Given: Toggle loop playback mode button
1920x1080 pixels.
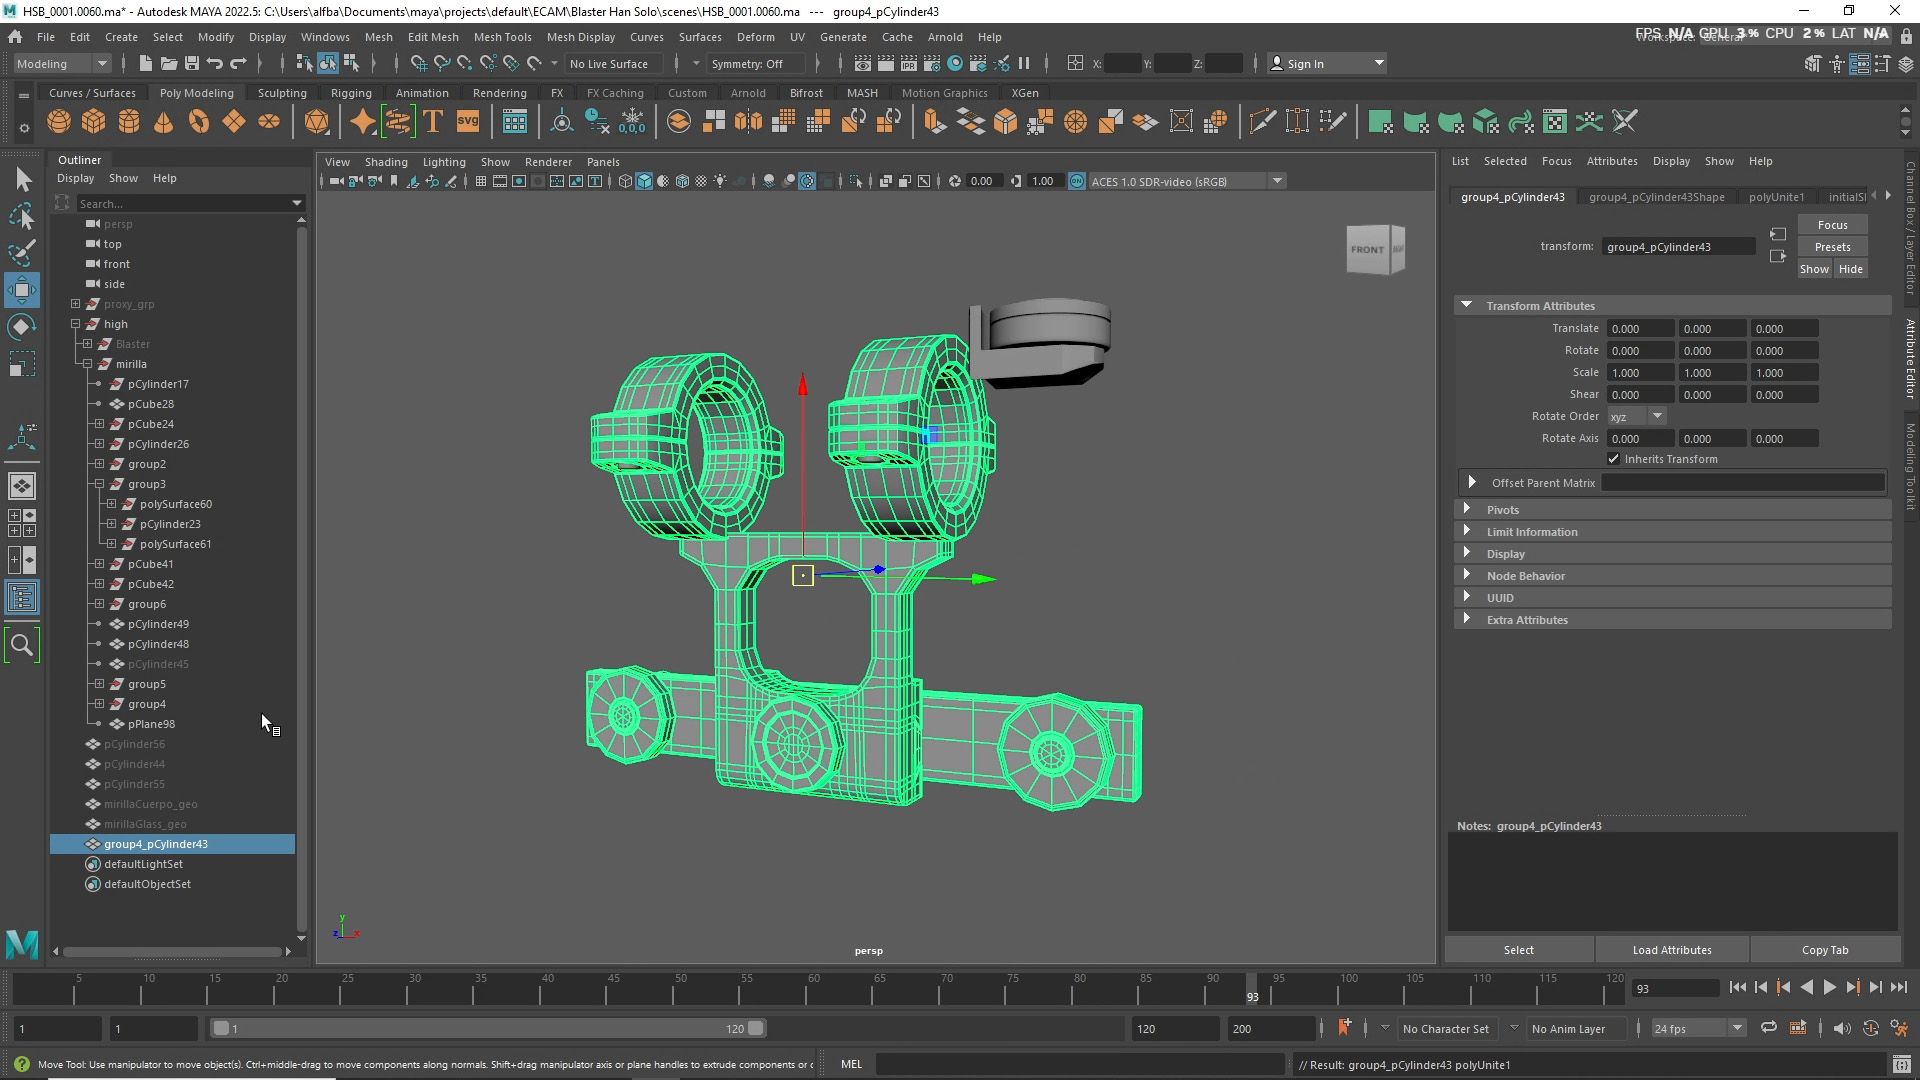Looking at the screenshot, I should (1768, 1028).
